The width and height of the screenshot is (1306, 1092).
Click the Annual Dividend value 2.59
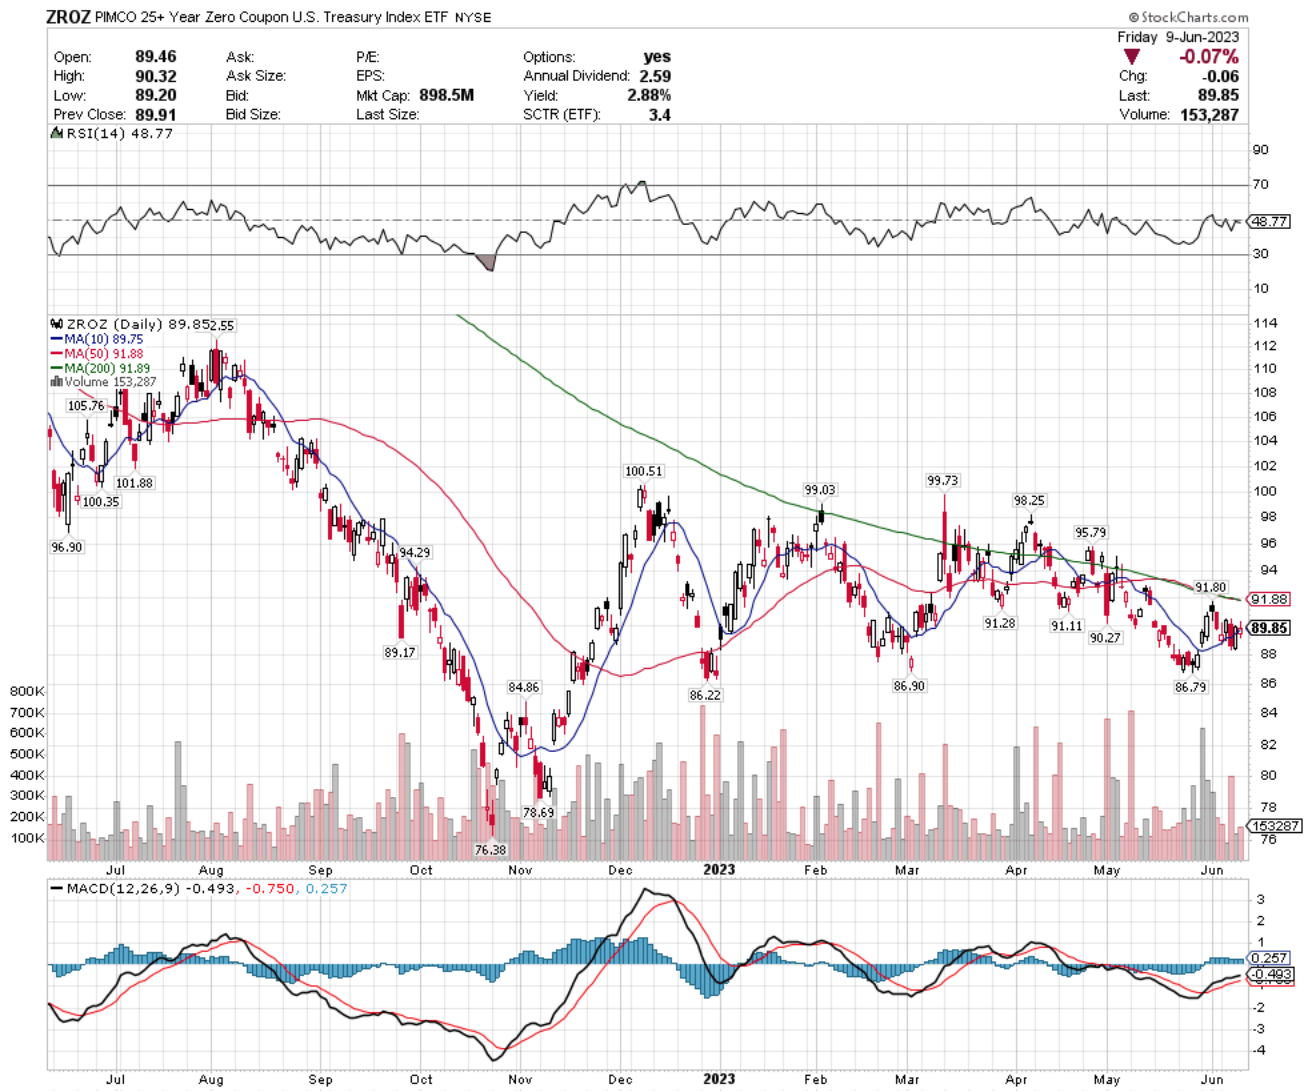coord(655,76)
